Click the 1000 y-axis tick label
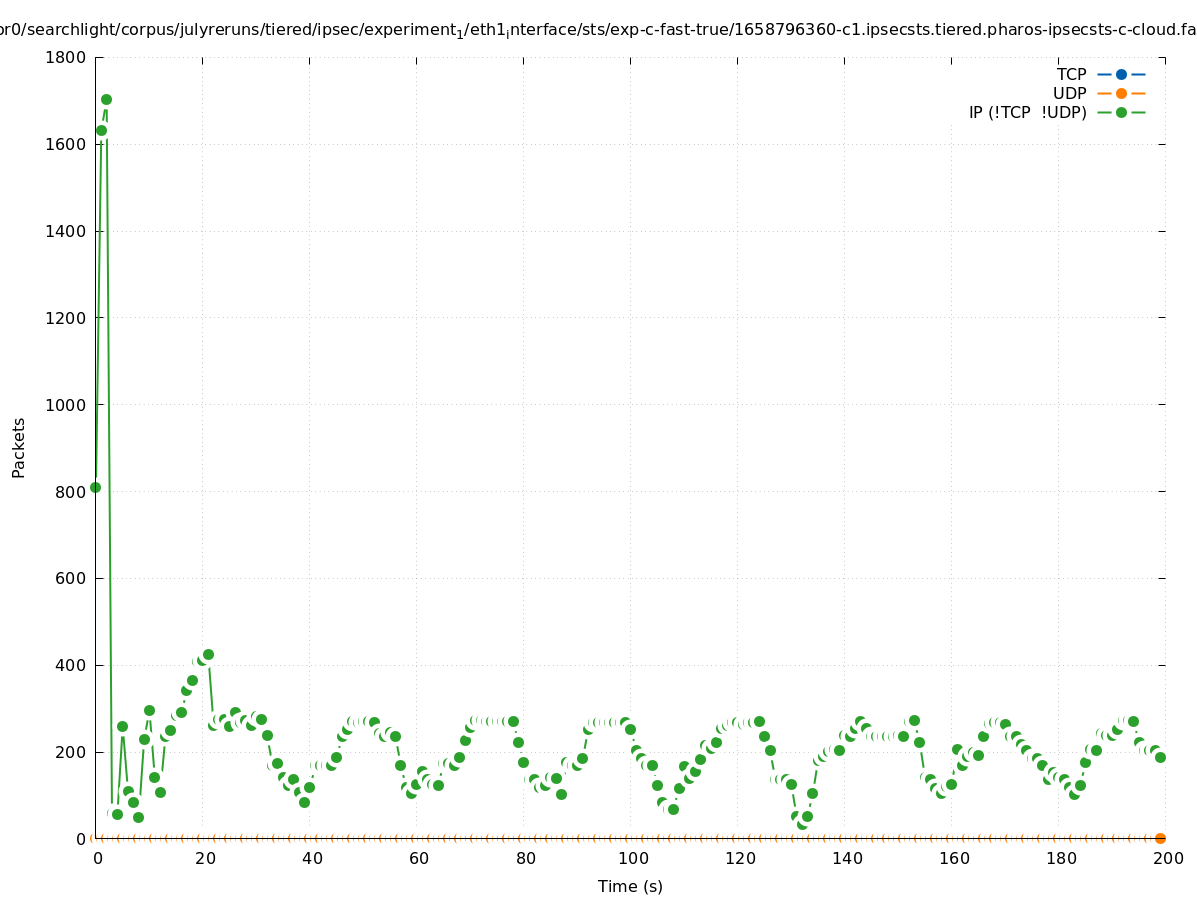This screenshot has height=900, width=1197. [x=65, y=404]
